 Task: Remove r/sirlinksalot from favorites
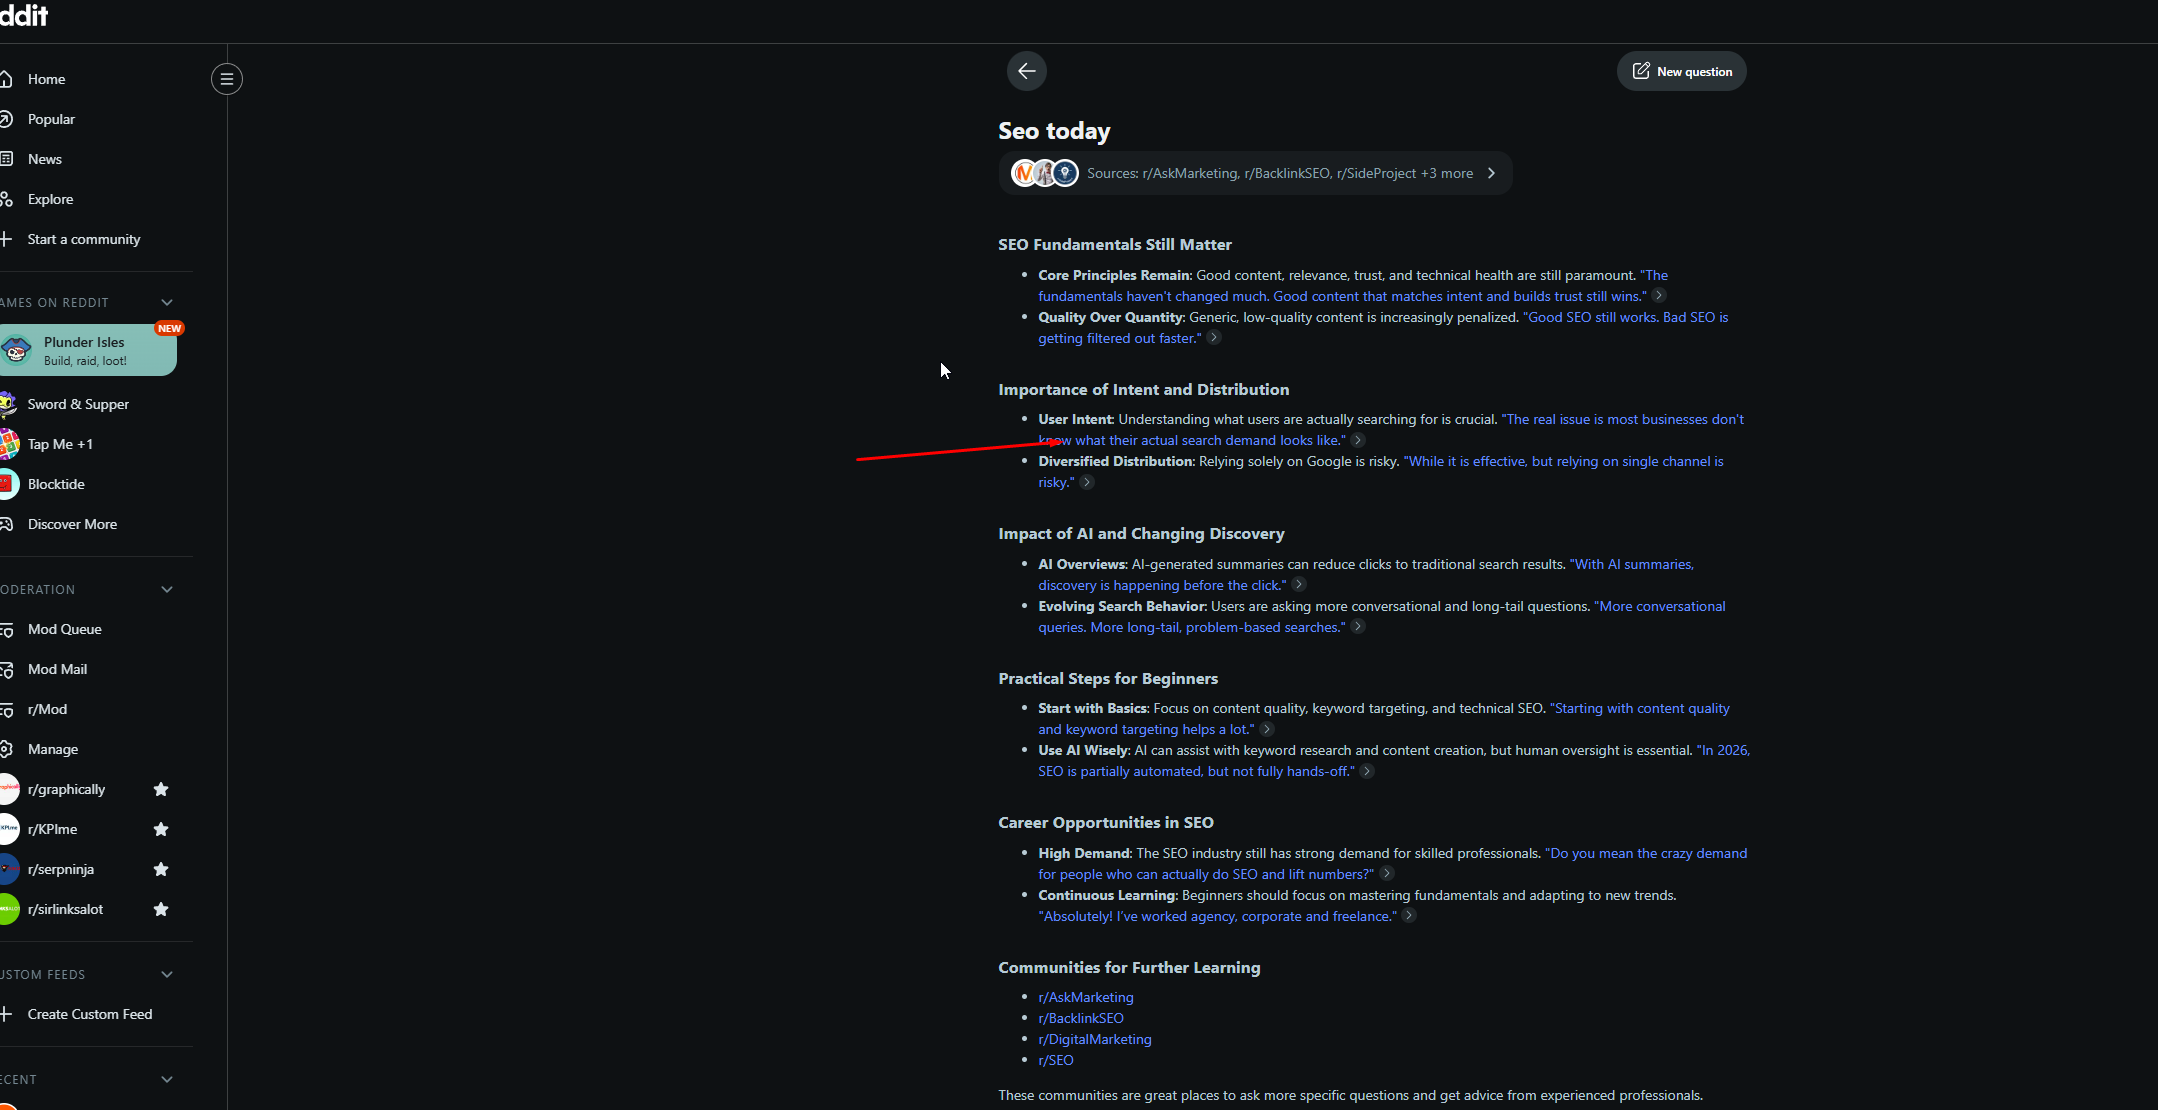coord(161,909)
